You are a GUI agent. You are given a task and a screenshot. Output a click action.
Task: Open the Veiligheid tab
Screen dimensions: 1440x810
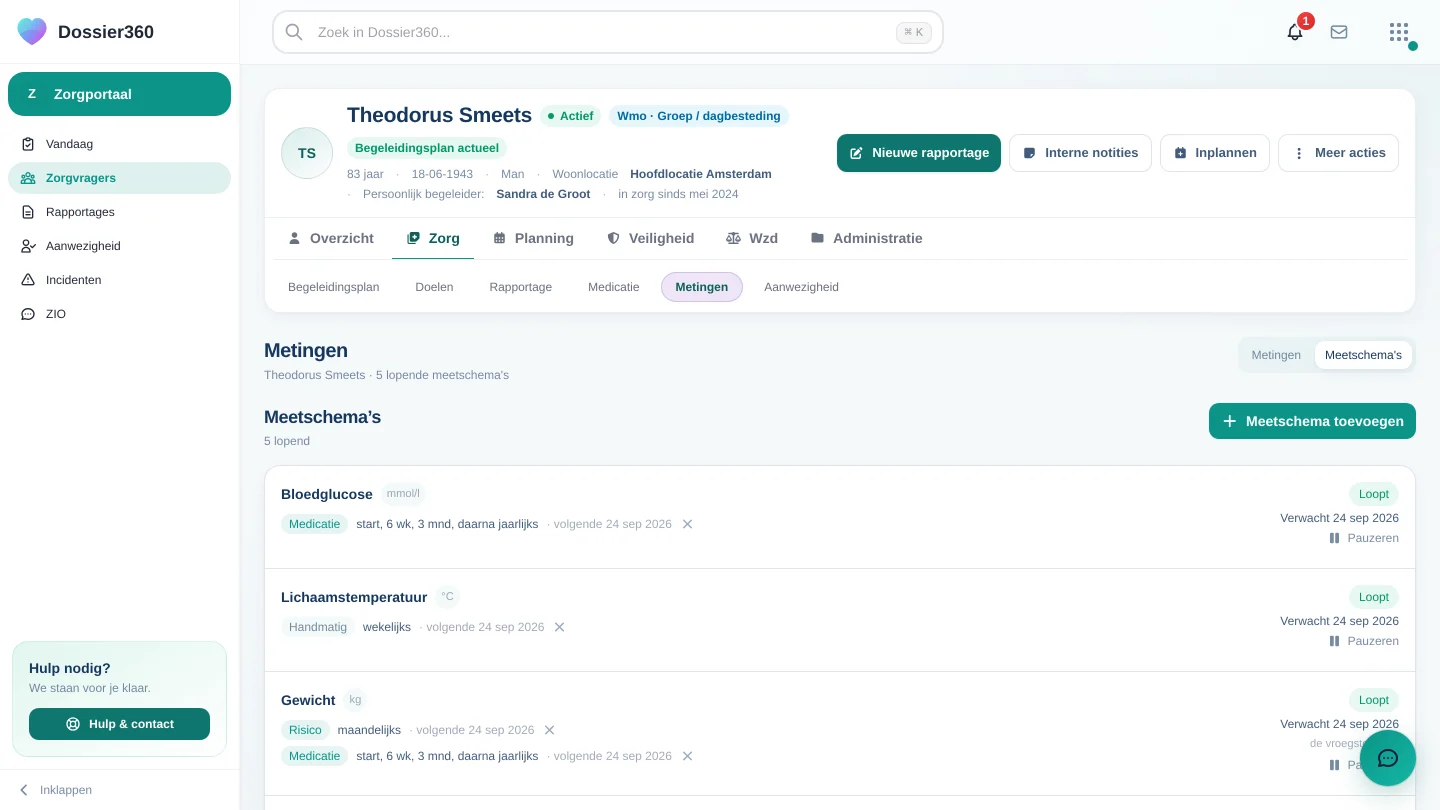[x=650, y=238]
